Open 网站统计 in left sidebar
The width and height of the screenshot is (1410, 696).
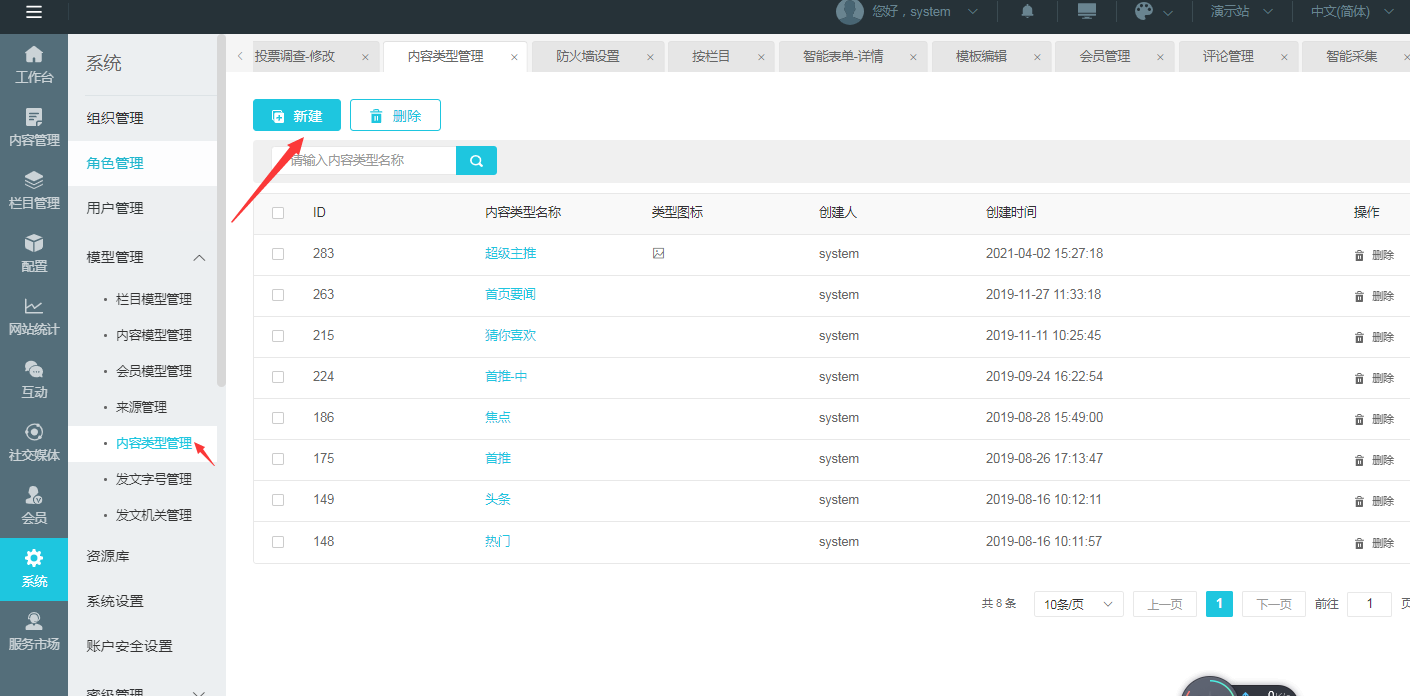click(34, 317)
